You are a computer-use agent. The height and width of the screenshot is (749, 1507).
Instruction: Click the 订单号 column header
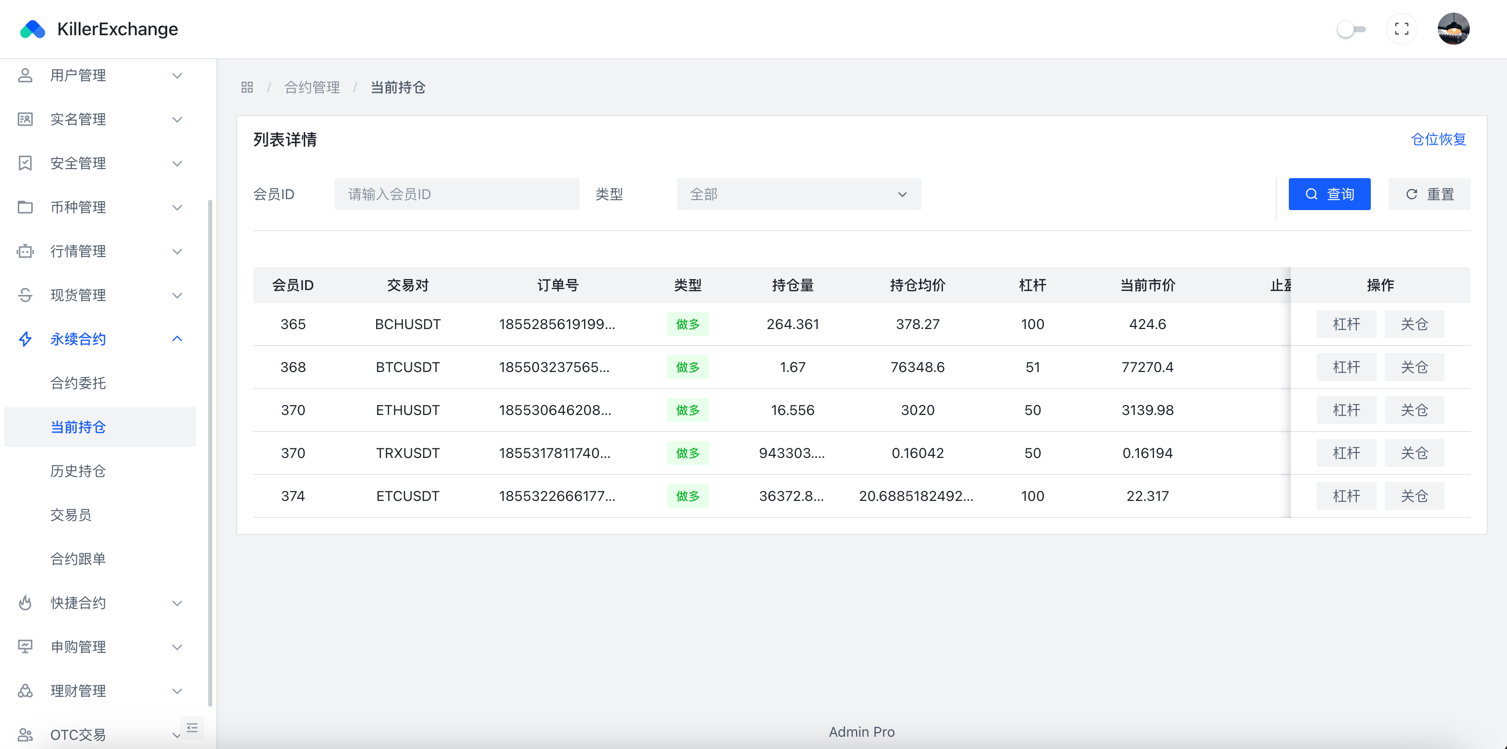pos(558,285)
